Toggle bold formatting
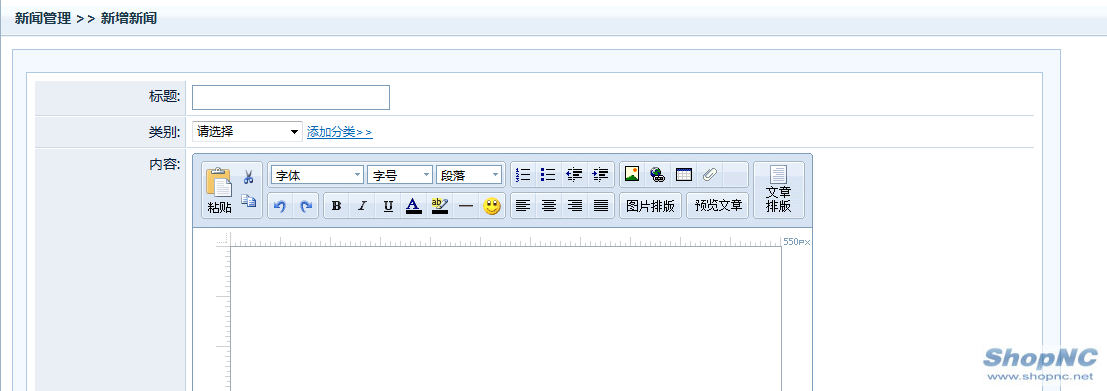This screenshot has width=1107, height=391. pyautogui.click(x=337, y=206)
